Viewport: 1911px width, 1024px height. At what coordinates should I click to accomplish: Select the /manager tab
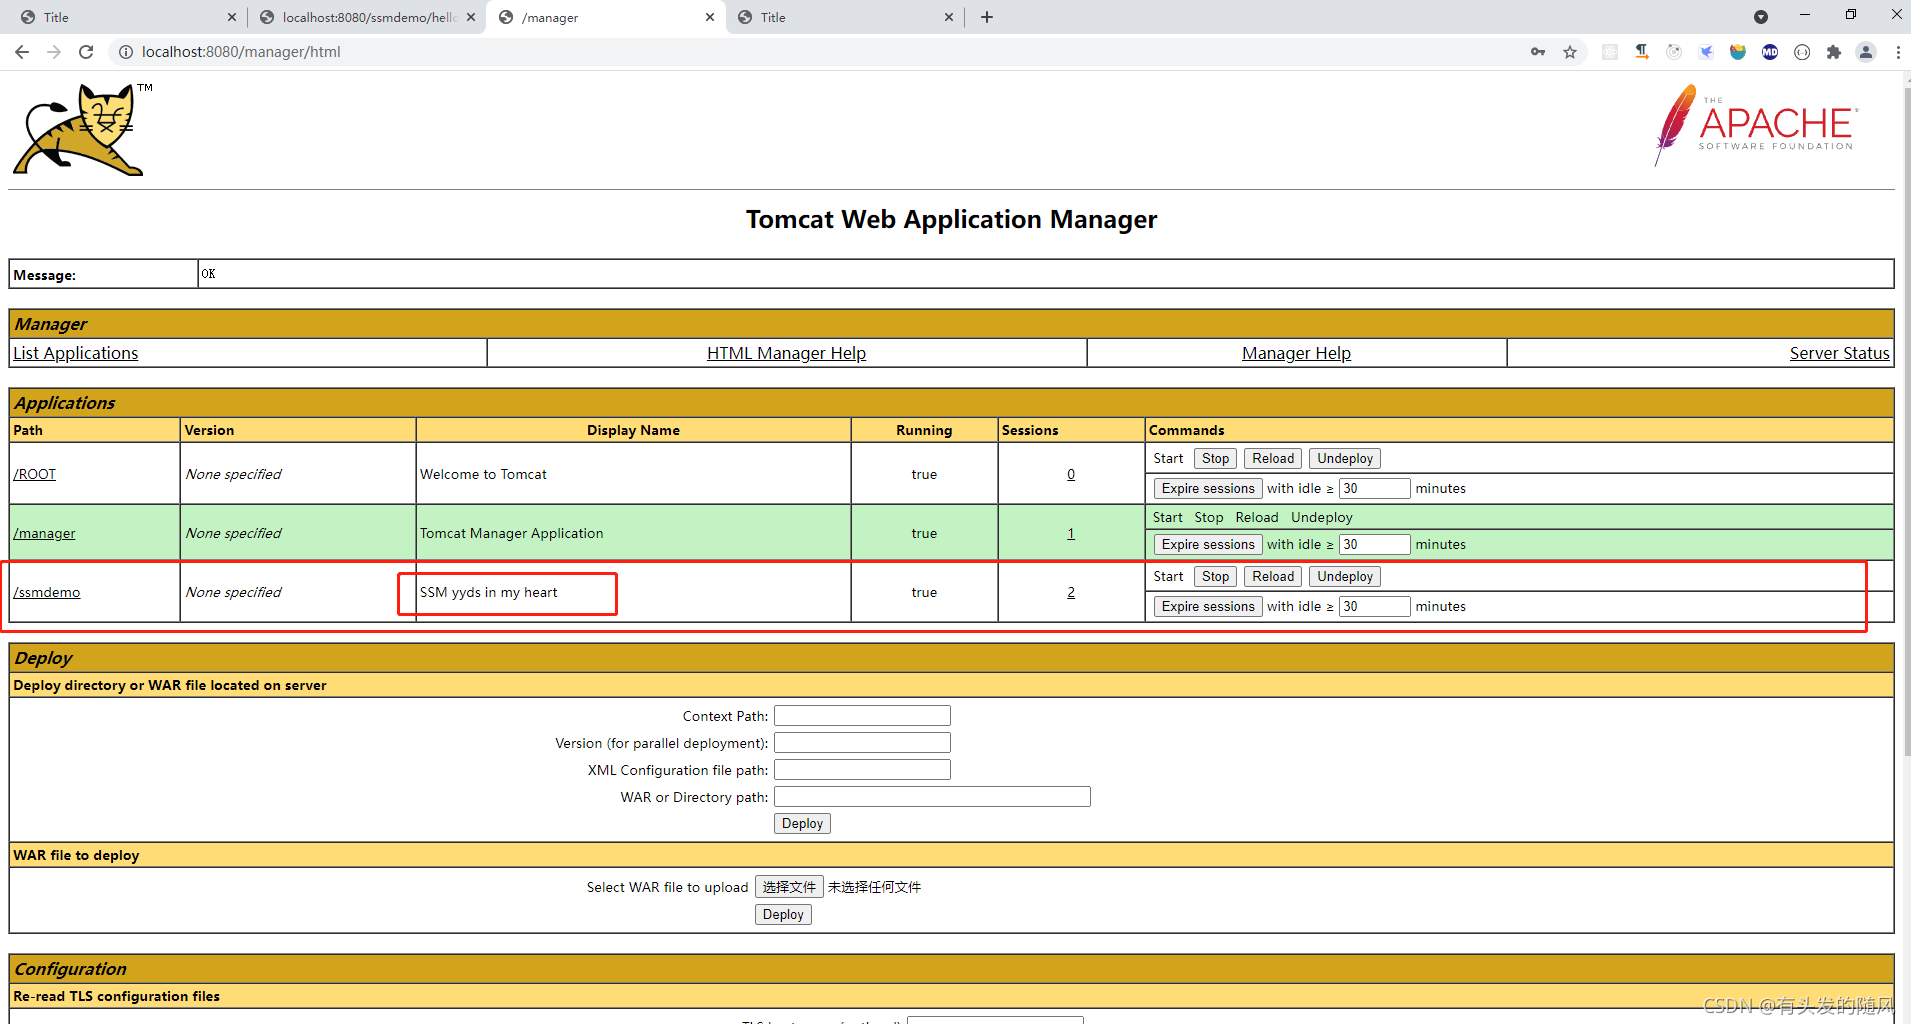[x=606, y=17]
